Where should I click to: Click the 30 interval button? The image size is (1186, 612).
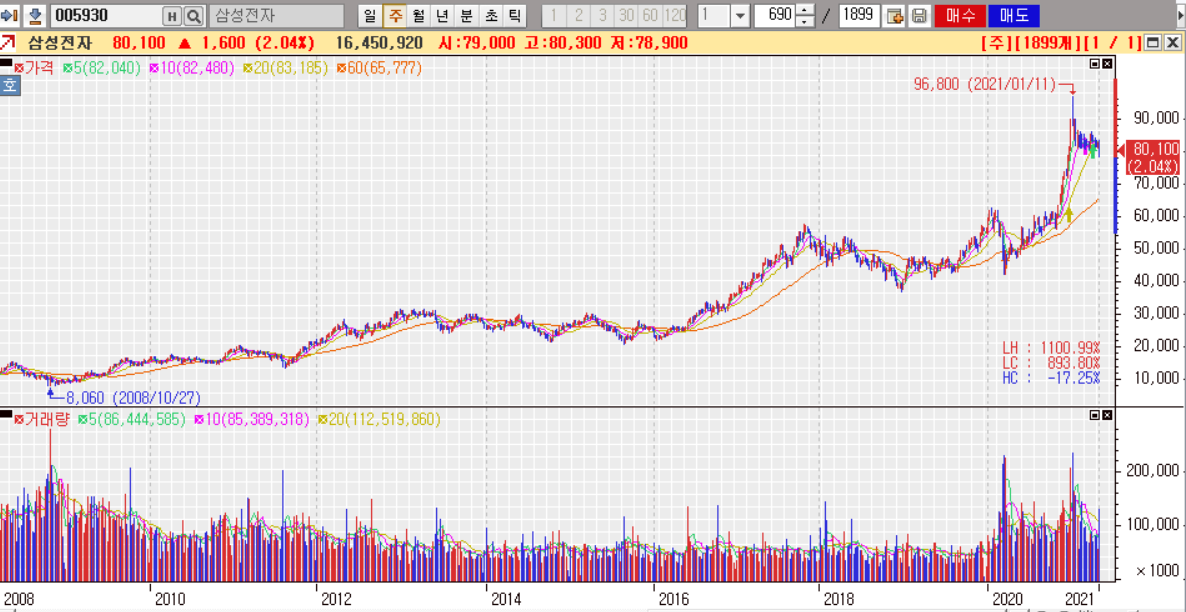[627, 15]
